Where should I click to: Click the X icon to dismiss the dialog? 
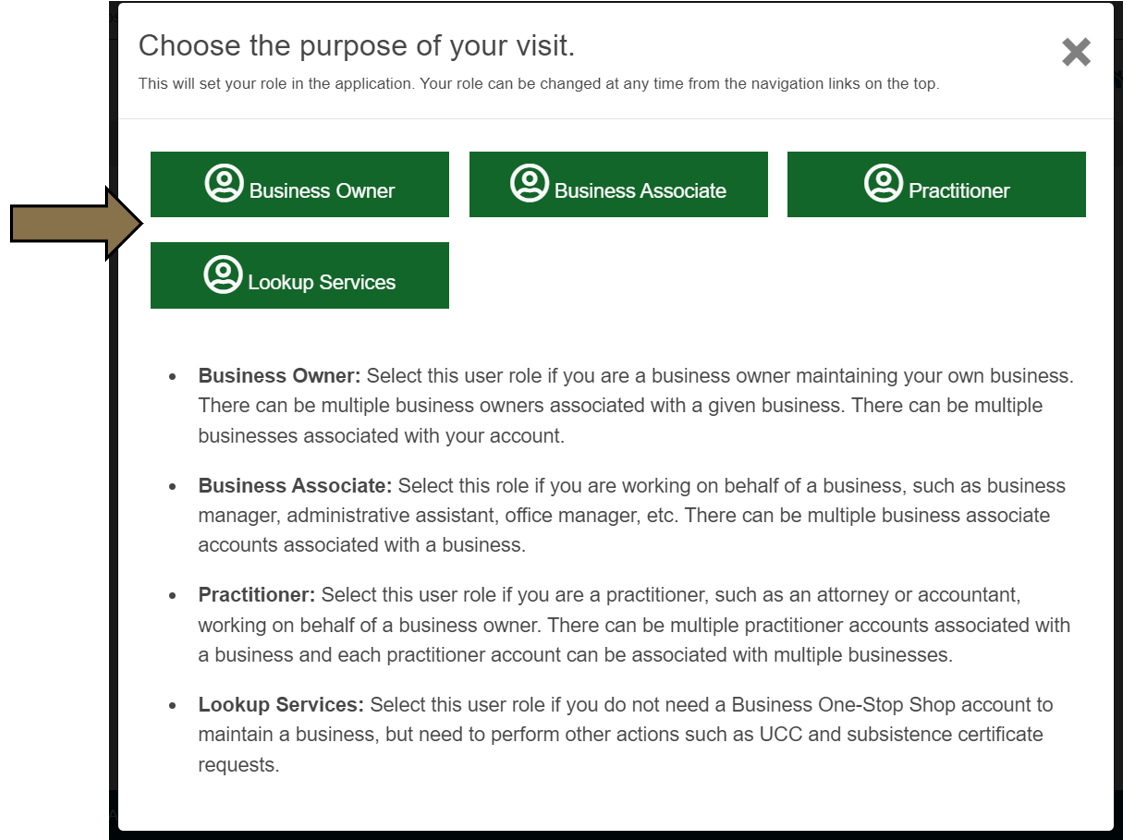coord(1076,52)
